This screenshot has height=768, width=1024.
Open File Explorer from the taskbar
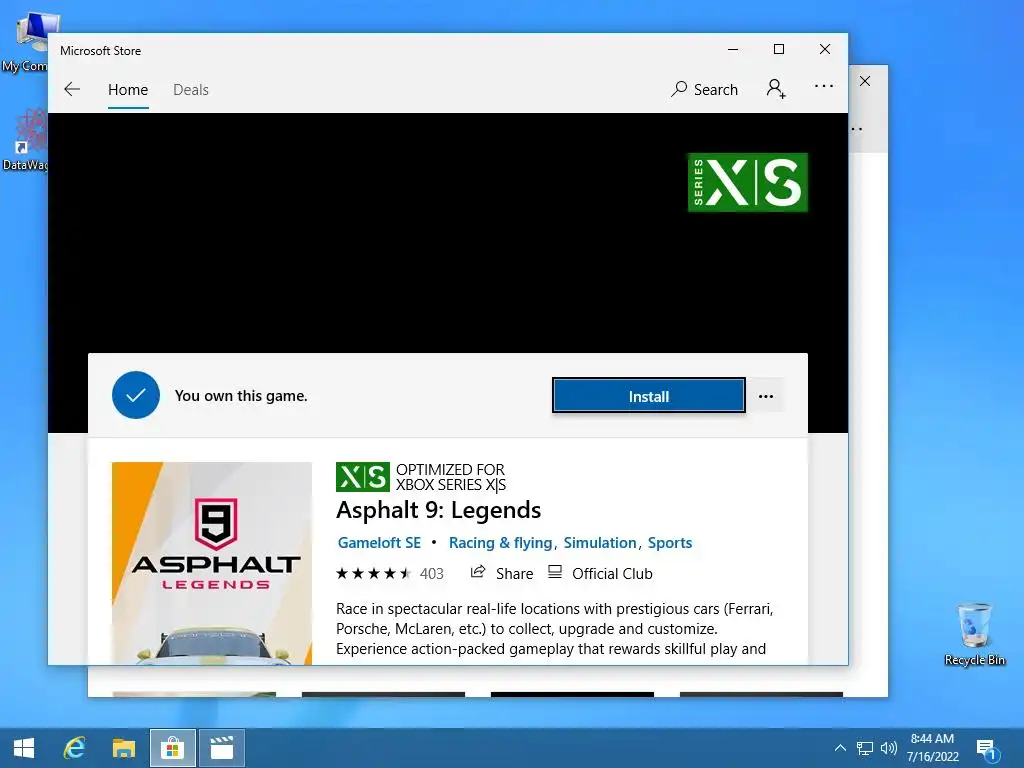tap(123, 748)
